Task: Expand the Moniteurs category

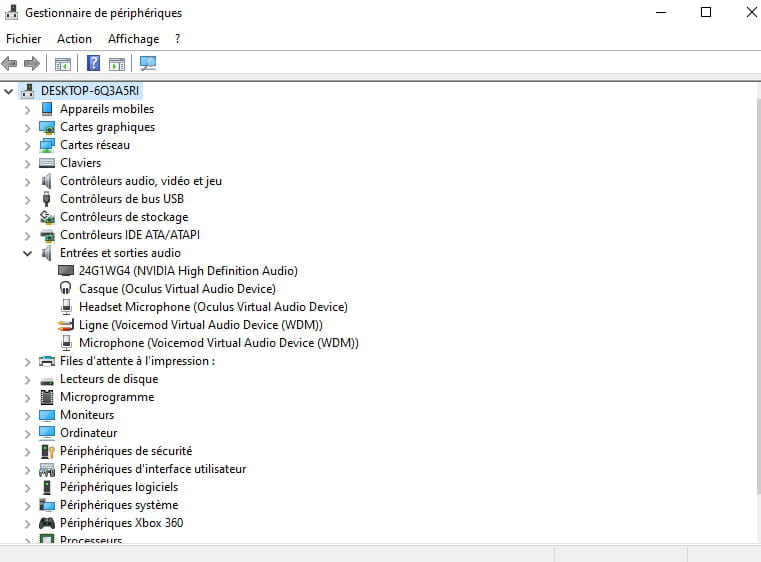Action: [28, 416]
